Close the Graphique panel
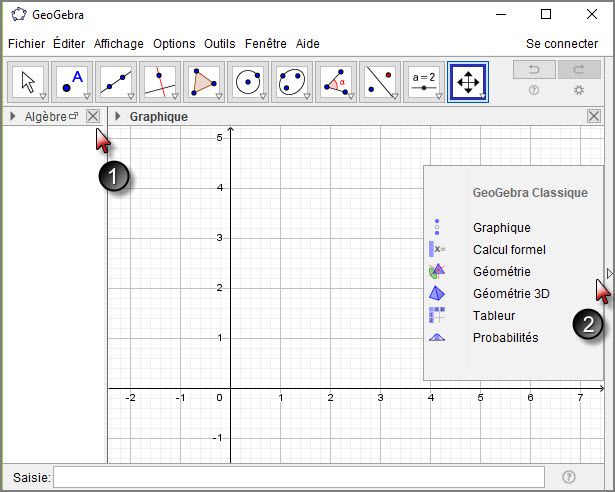 pos(594,116)
